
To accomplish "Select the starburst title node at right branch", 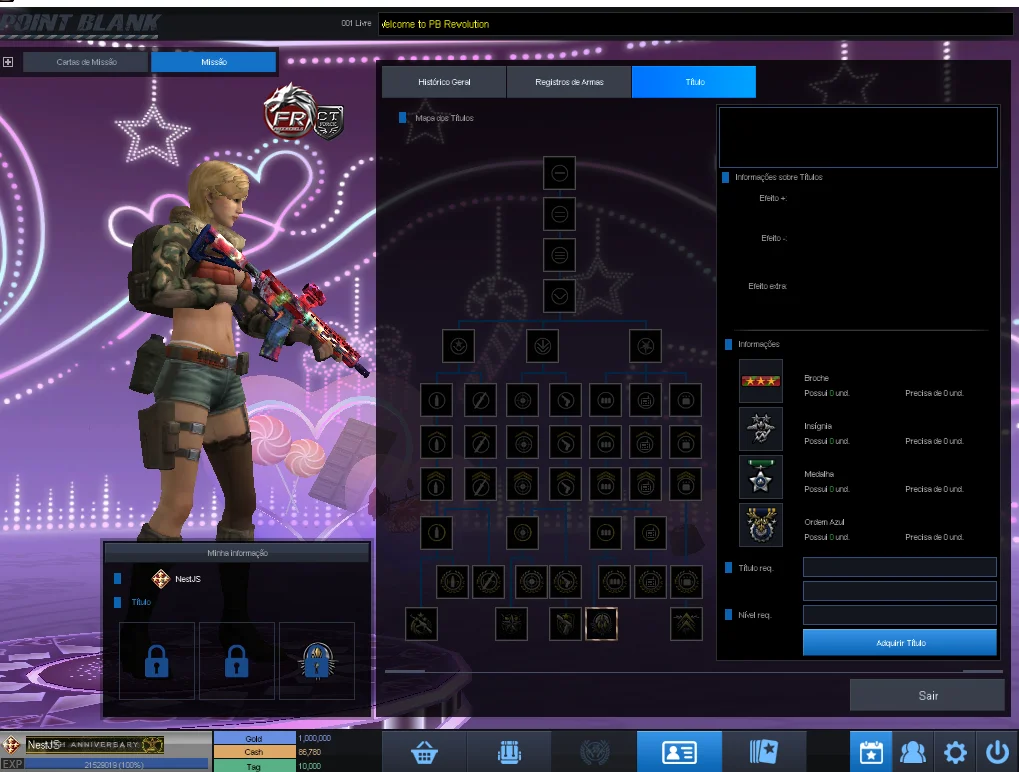I will tap(645, 346).
